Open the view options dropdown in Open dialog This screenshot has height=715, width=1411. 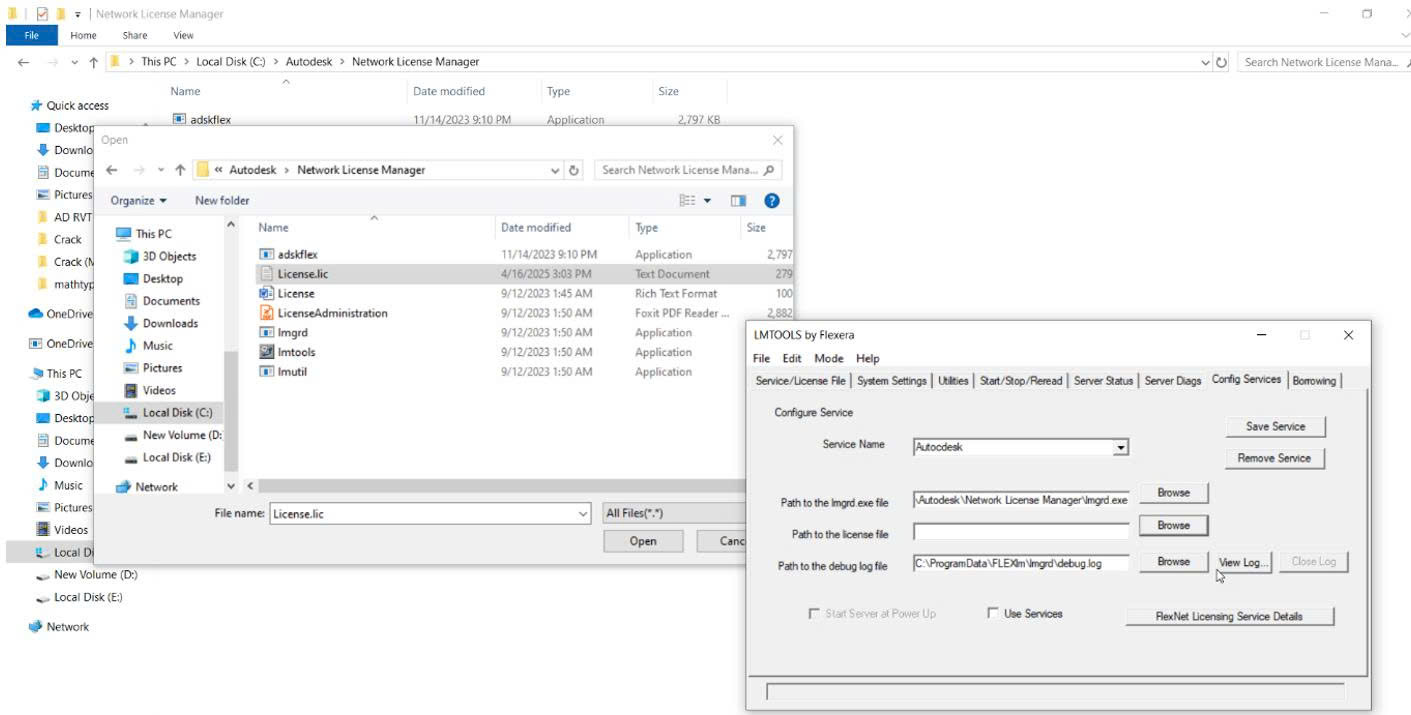(x=707, y=201)
